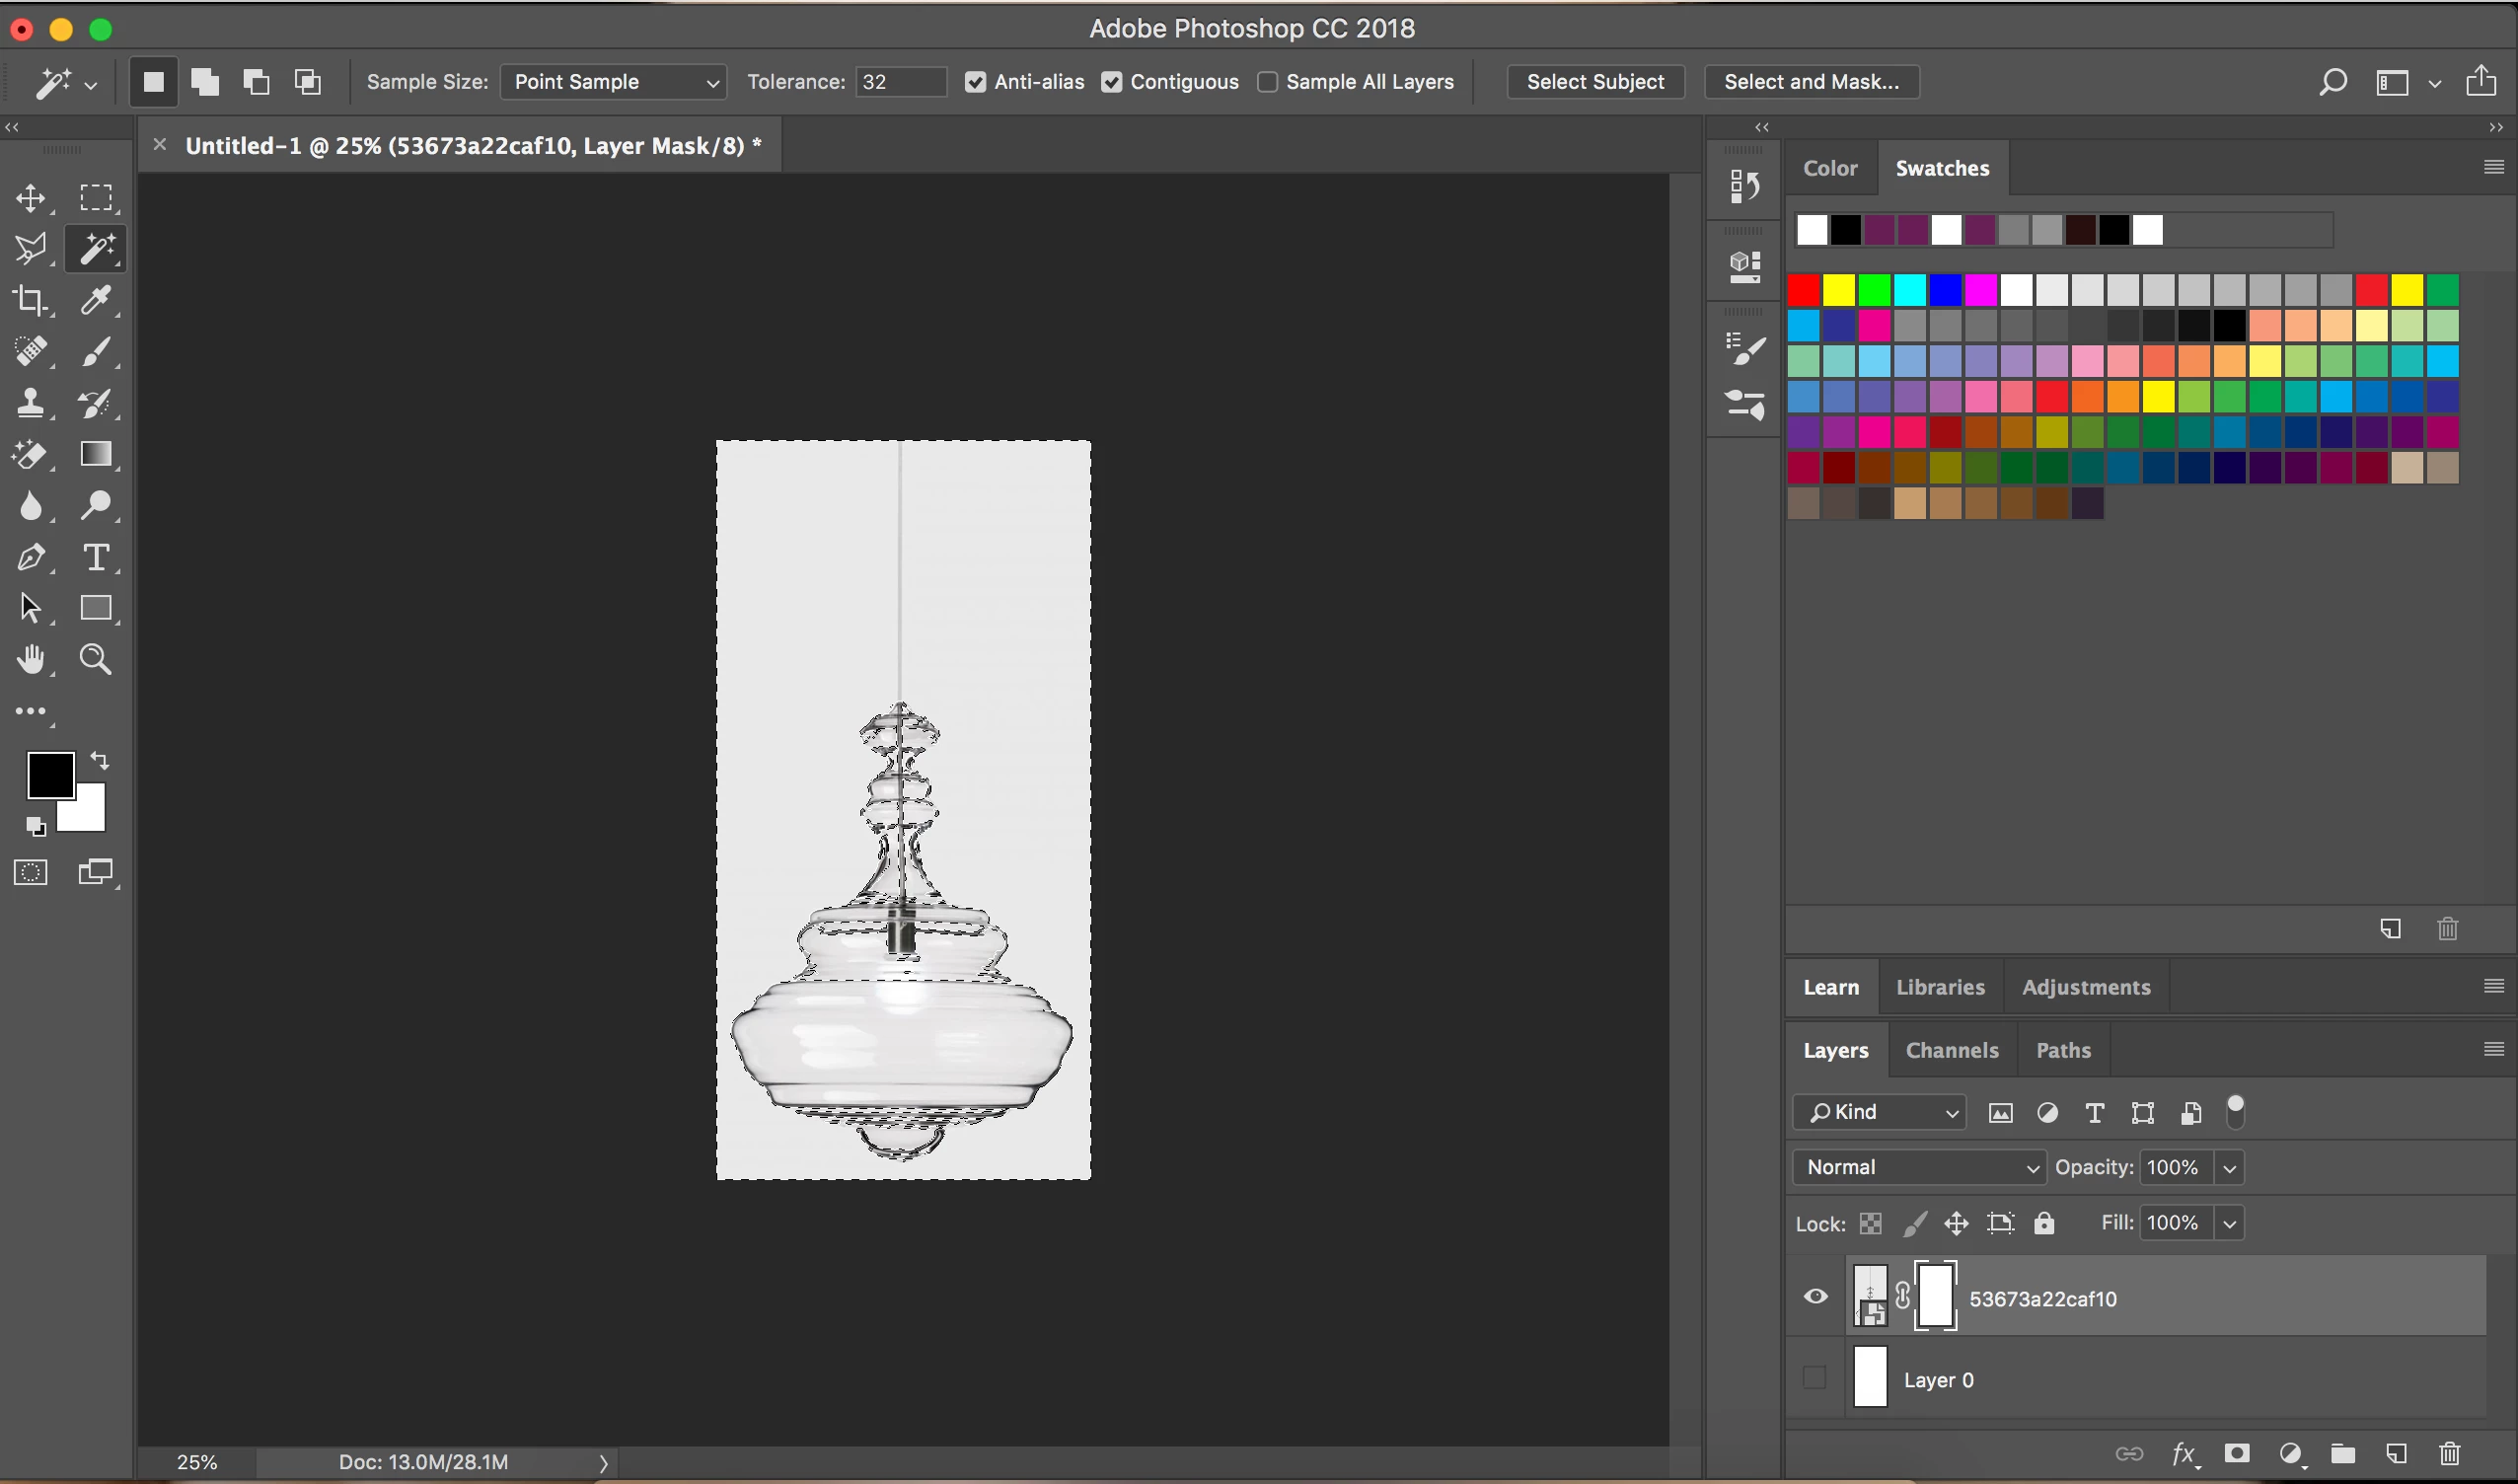This screenshot has height=1484, width=2518.
Task: Switch to the Color panel tab
Action: click(x=1829, y=168)
